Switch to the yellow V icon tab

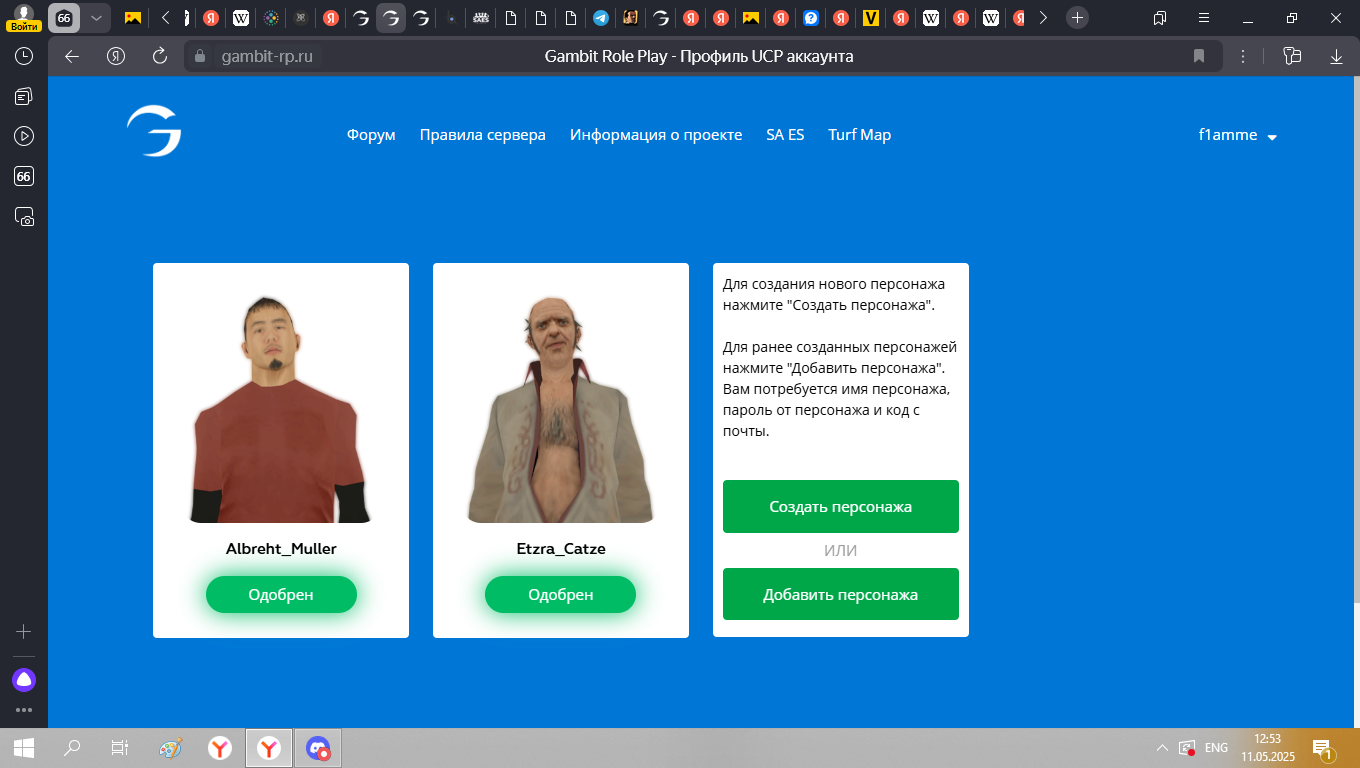tap(871, 18)
